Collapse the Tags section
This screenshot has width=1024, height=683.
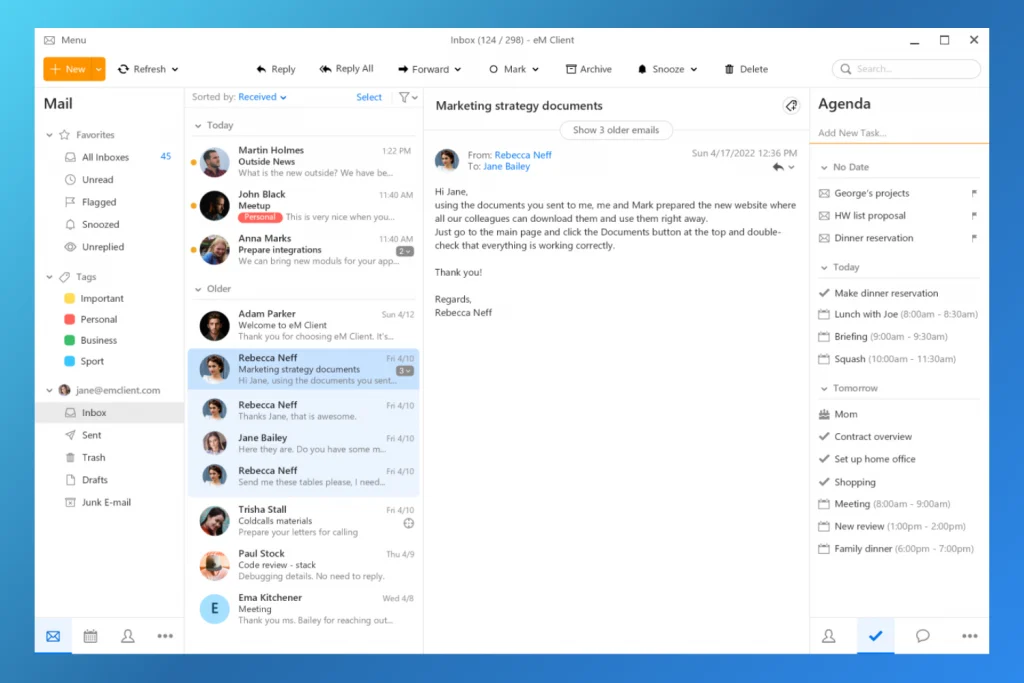[x=50, y=277]
